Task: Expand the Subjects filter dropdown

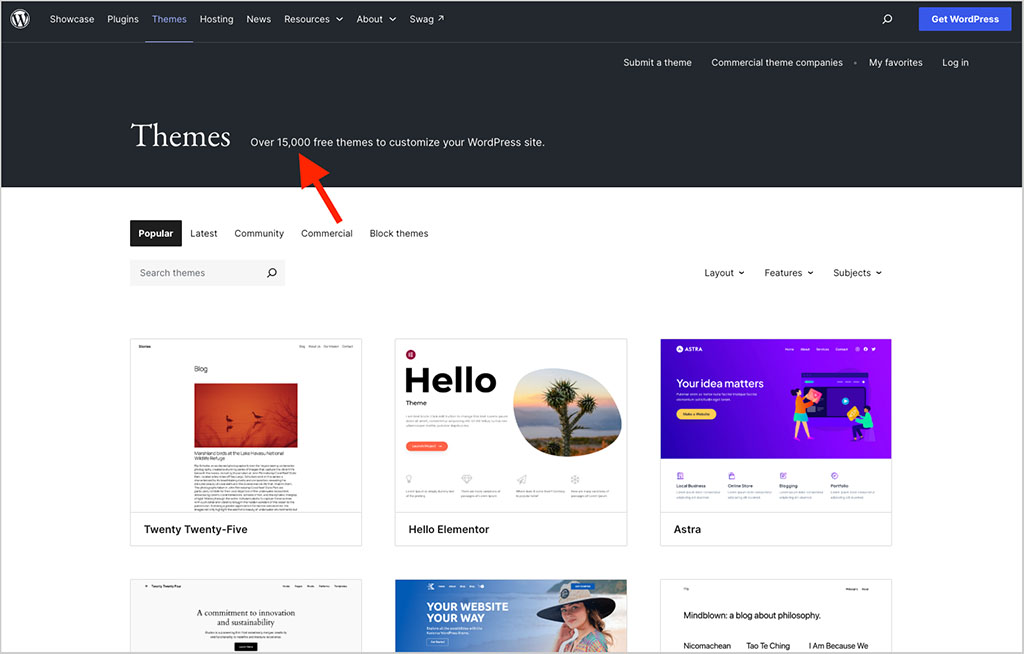Action: click(x=857, y=272)
